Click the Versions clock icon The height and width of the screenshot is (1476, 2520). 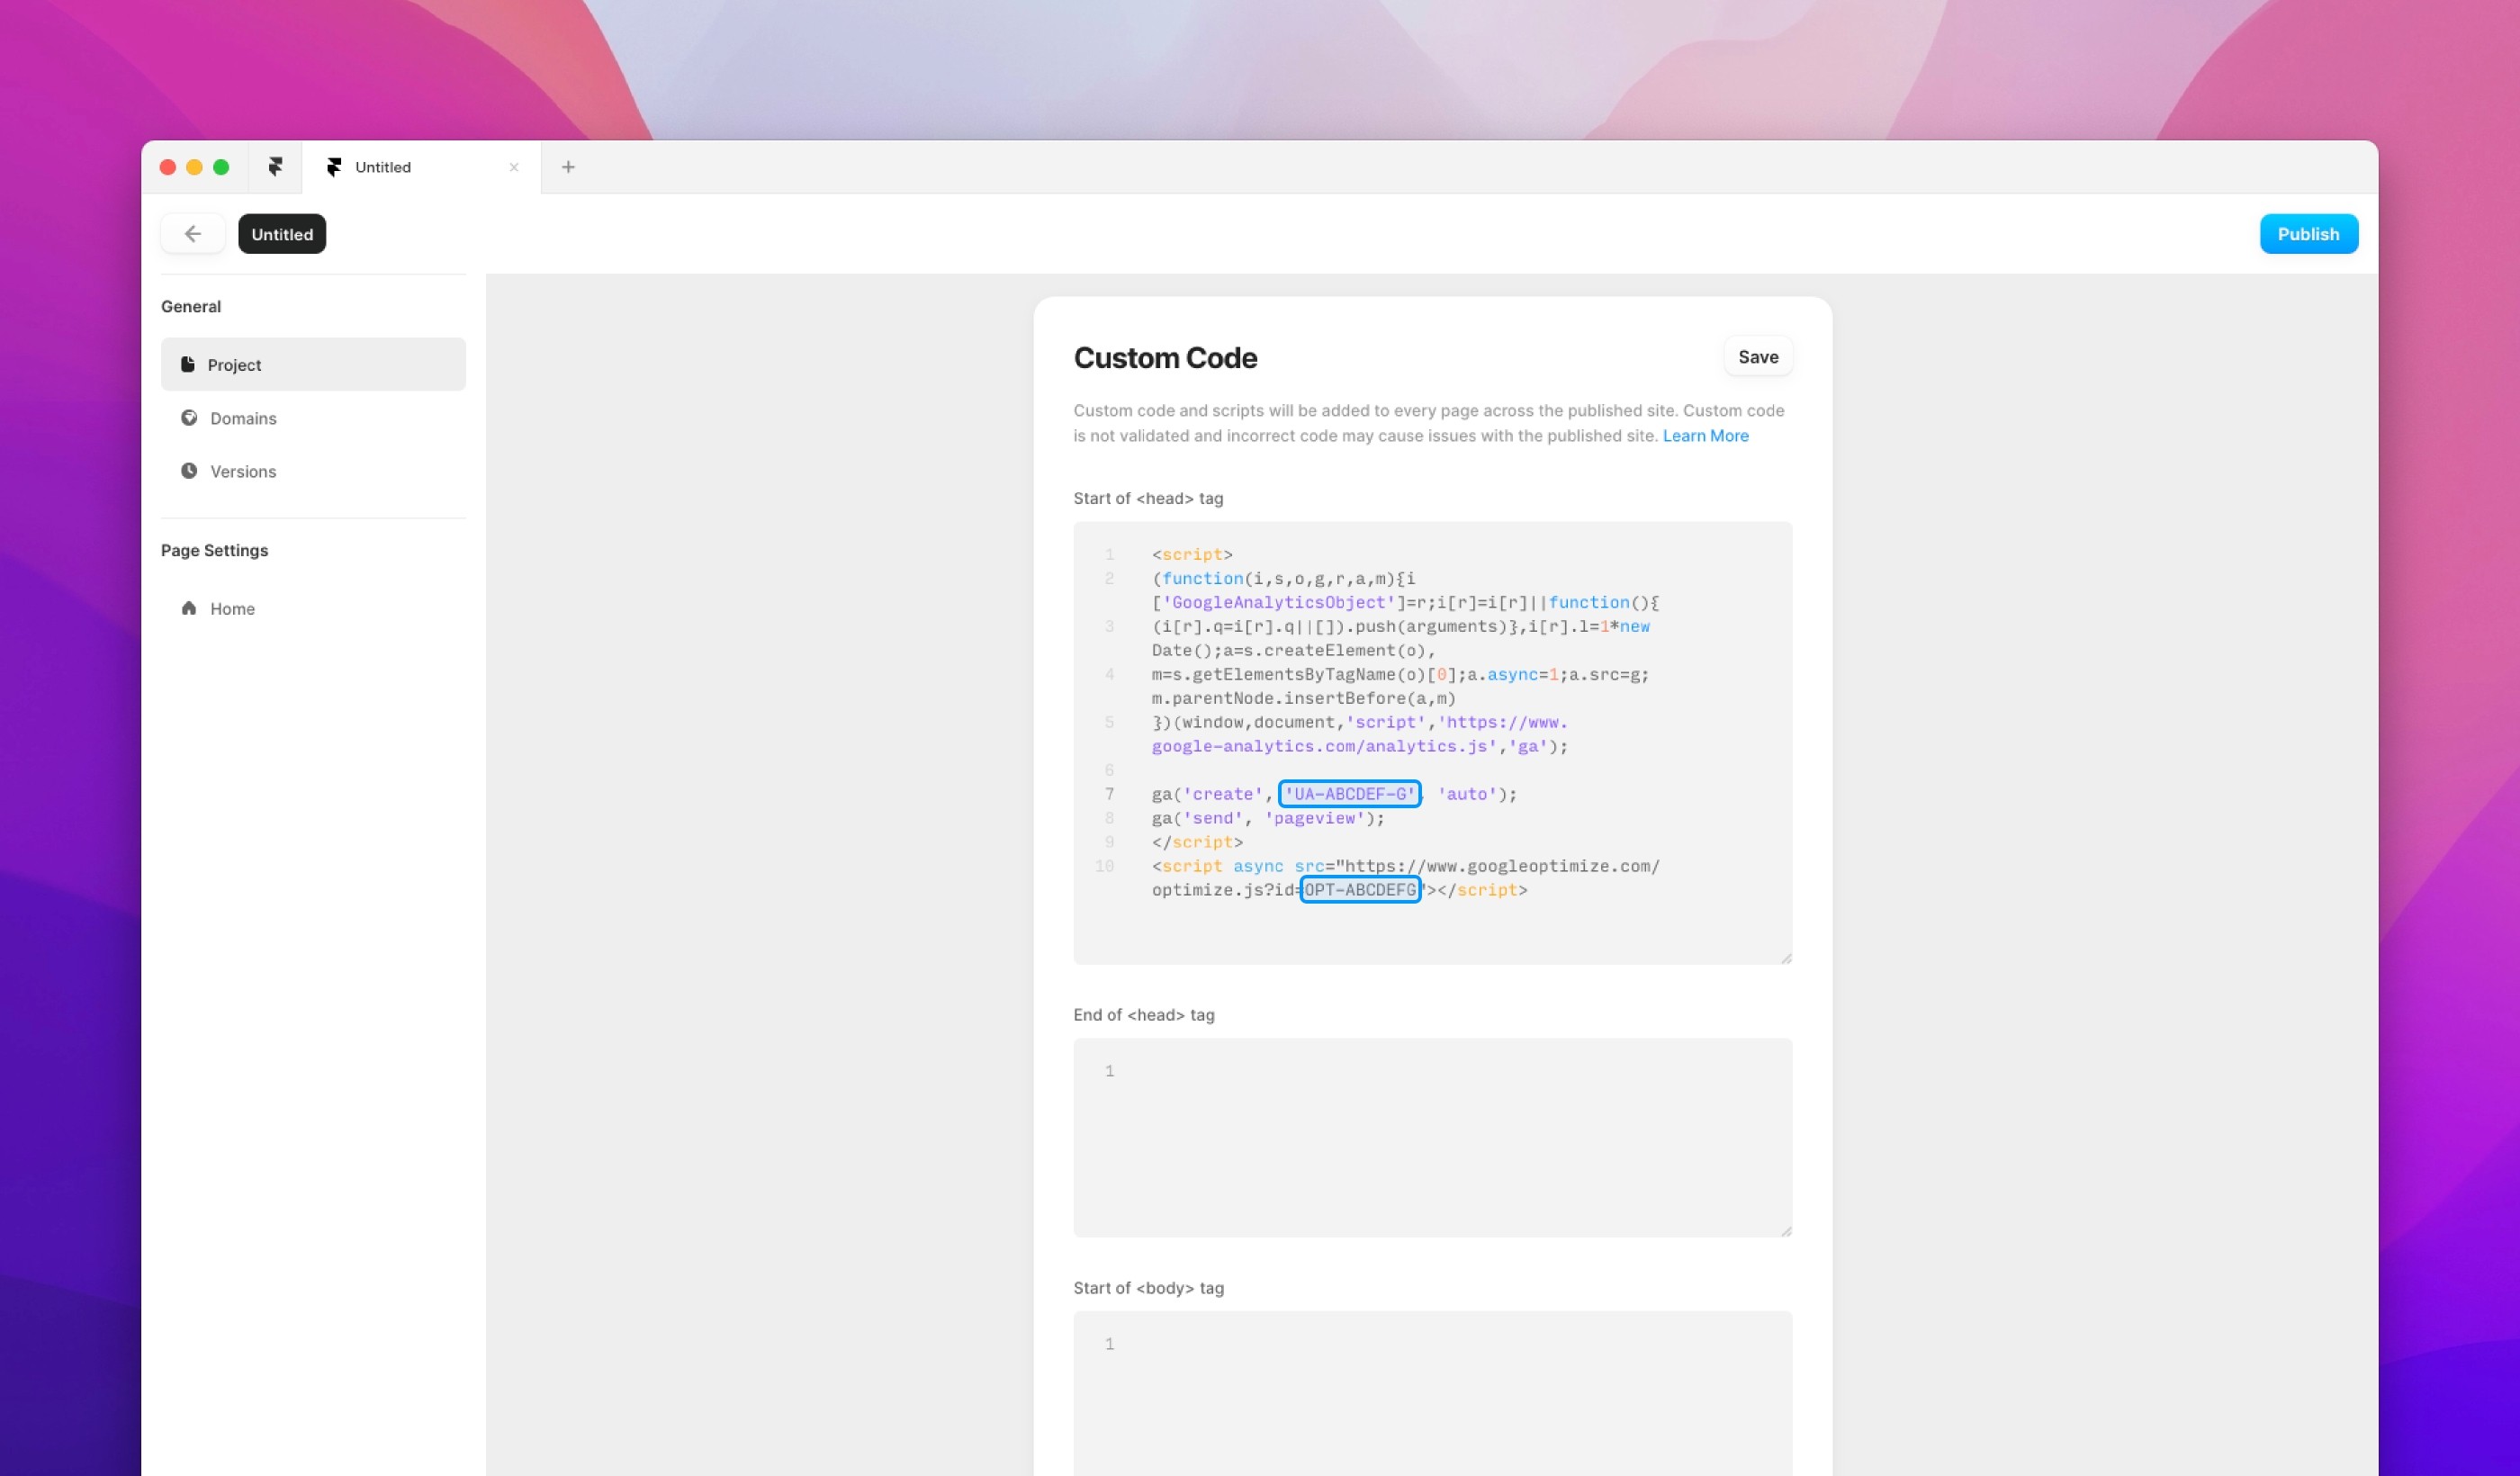click(x=189, y=471)
